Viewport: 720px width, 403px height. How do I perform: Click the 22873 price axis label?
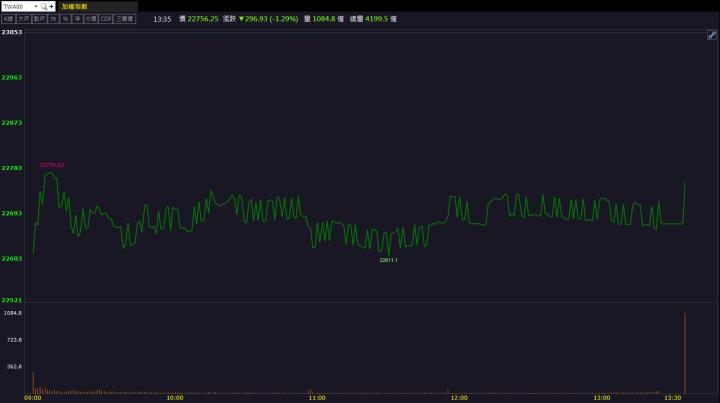[11, 123]
